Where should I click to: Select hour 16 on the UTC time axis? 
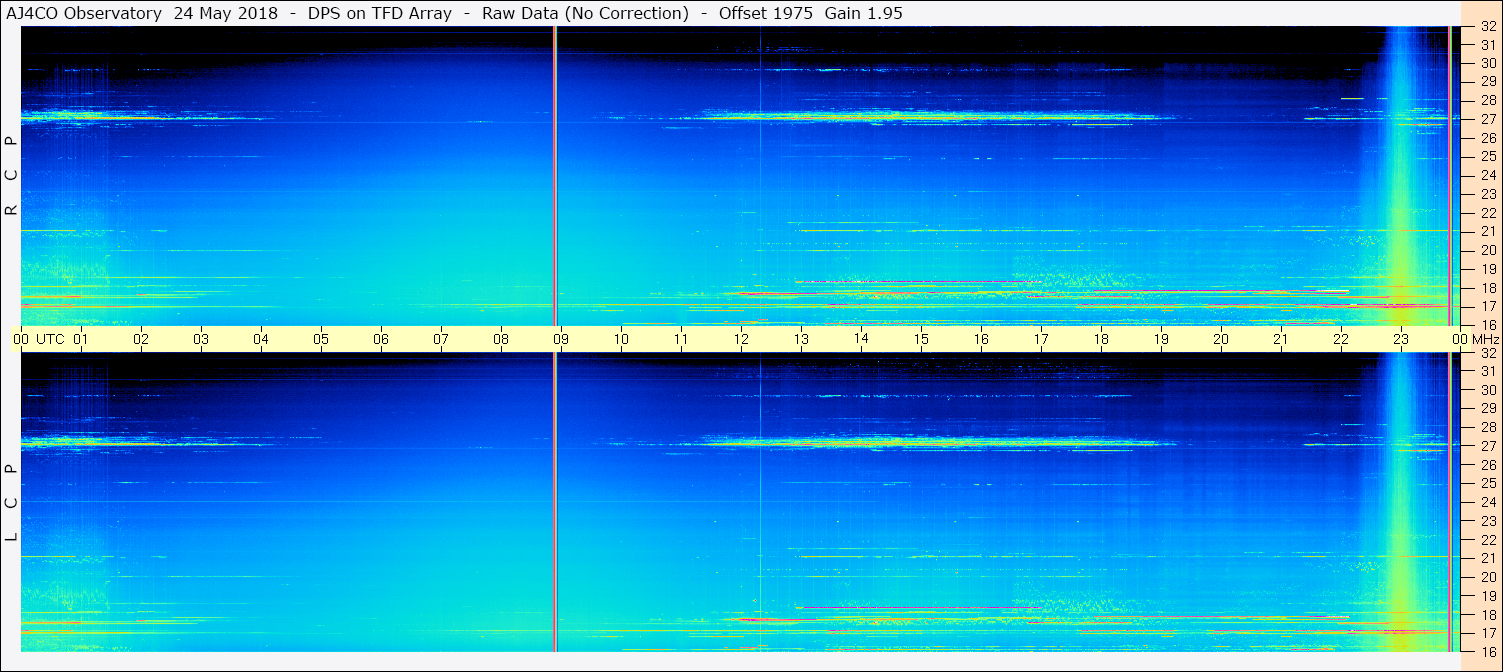pyautogui.click(x=981, y=339)
